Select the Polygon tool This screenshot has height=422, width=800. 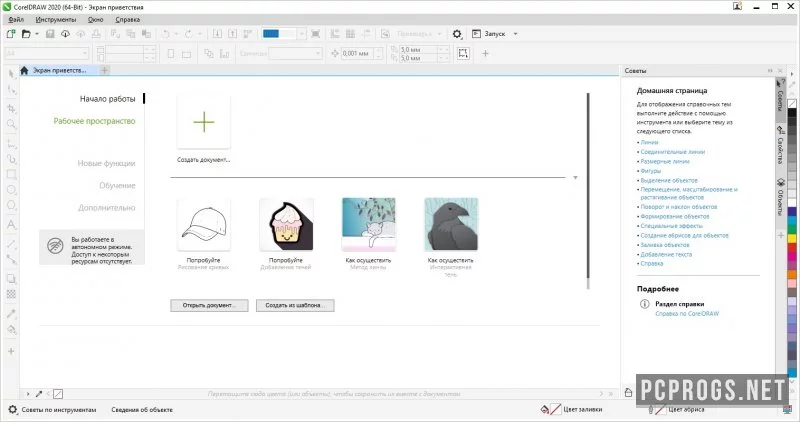tap(11, 205)
